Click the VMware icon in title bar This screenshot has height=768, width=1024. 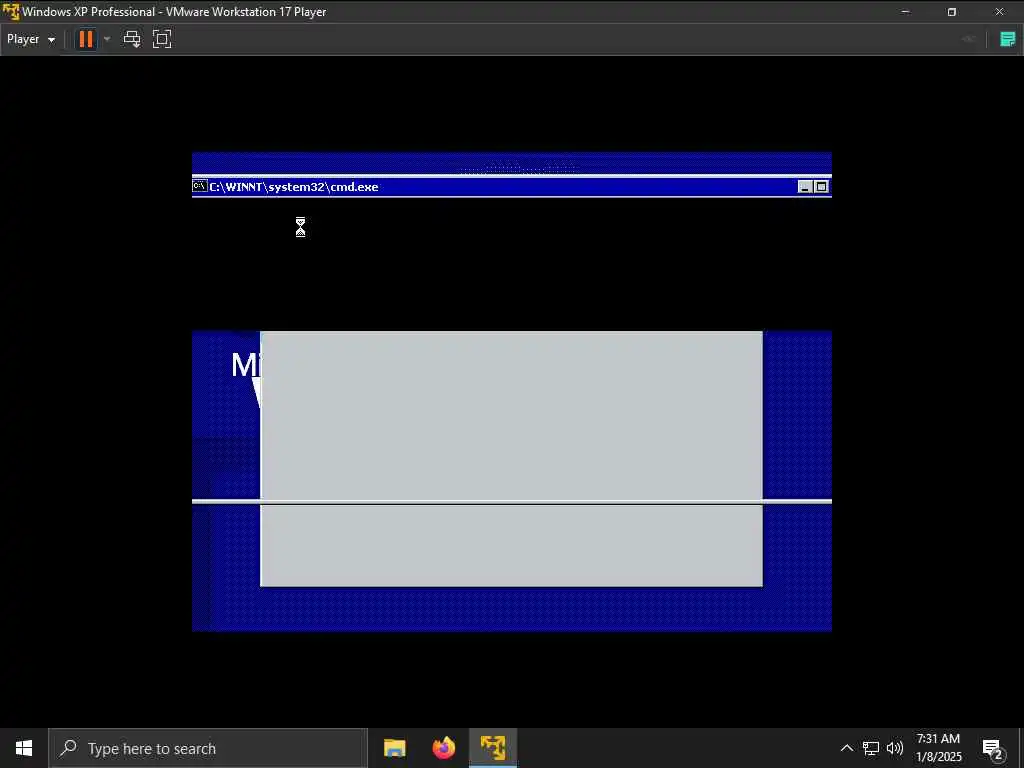coord(10,12)
